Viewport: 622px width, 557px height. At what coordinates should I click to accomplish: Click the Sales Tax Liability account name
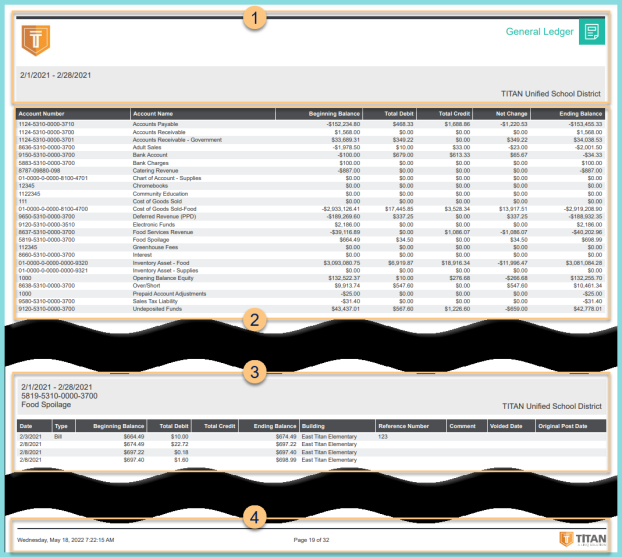click(155, 302)
